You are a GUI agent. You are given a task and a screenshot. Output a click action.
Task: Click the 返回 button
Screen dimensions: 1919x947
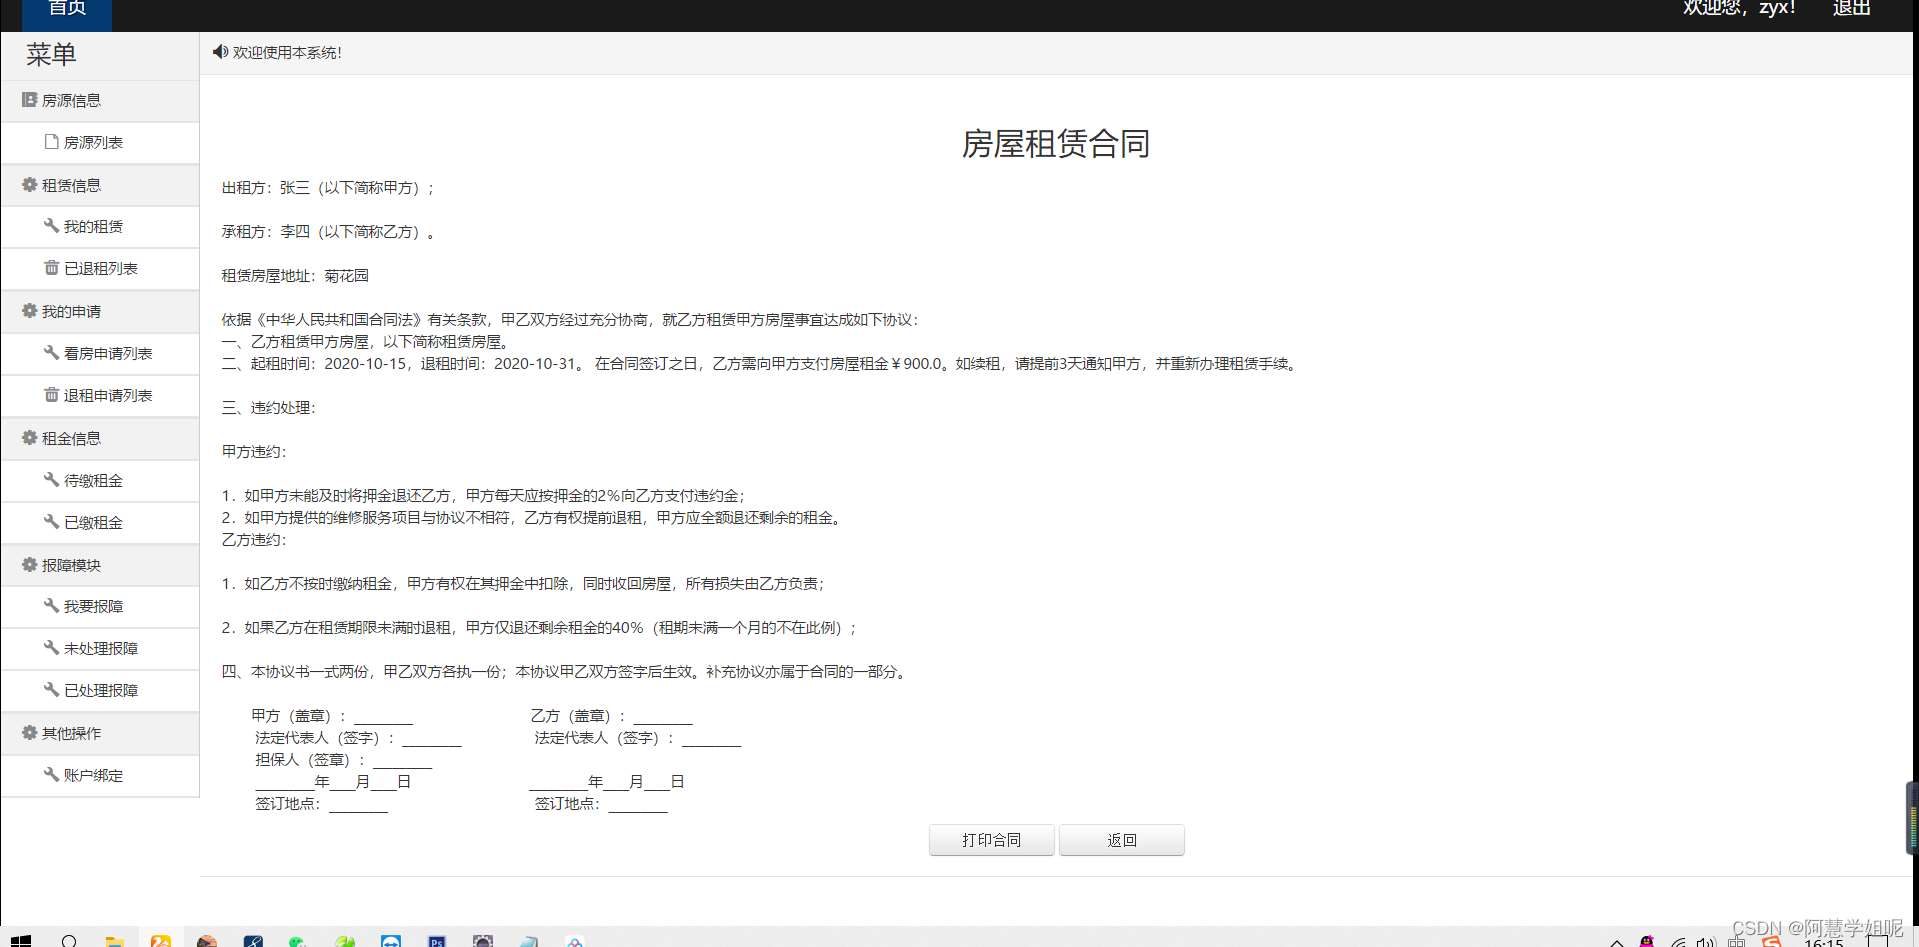point(1121,840)
